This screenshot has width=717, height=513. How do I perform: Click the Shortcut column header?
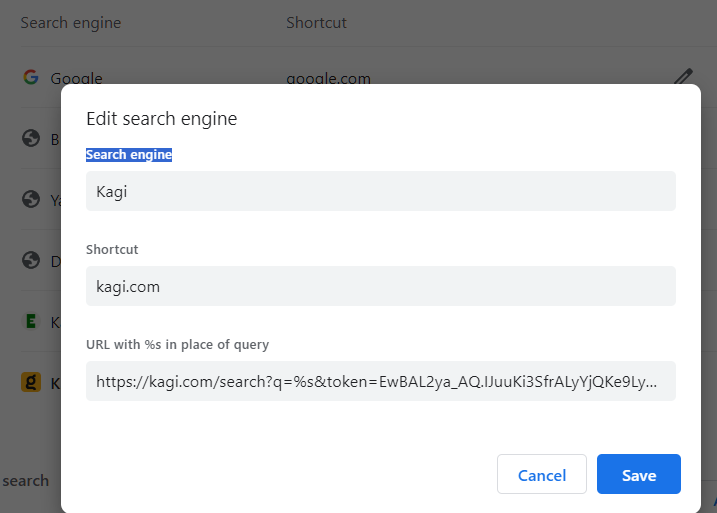(x=316, y=22)
